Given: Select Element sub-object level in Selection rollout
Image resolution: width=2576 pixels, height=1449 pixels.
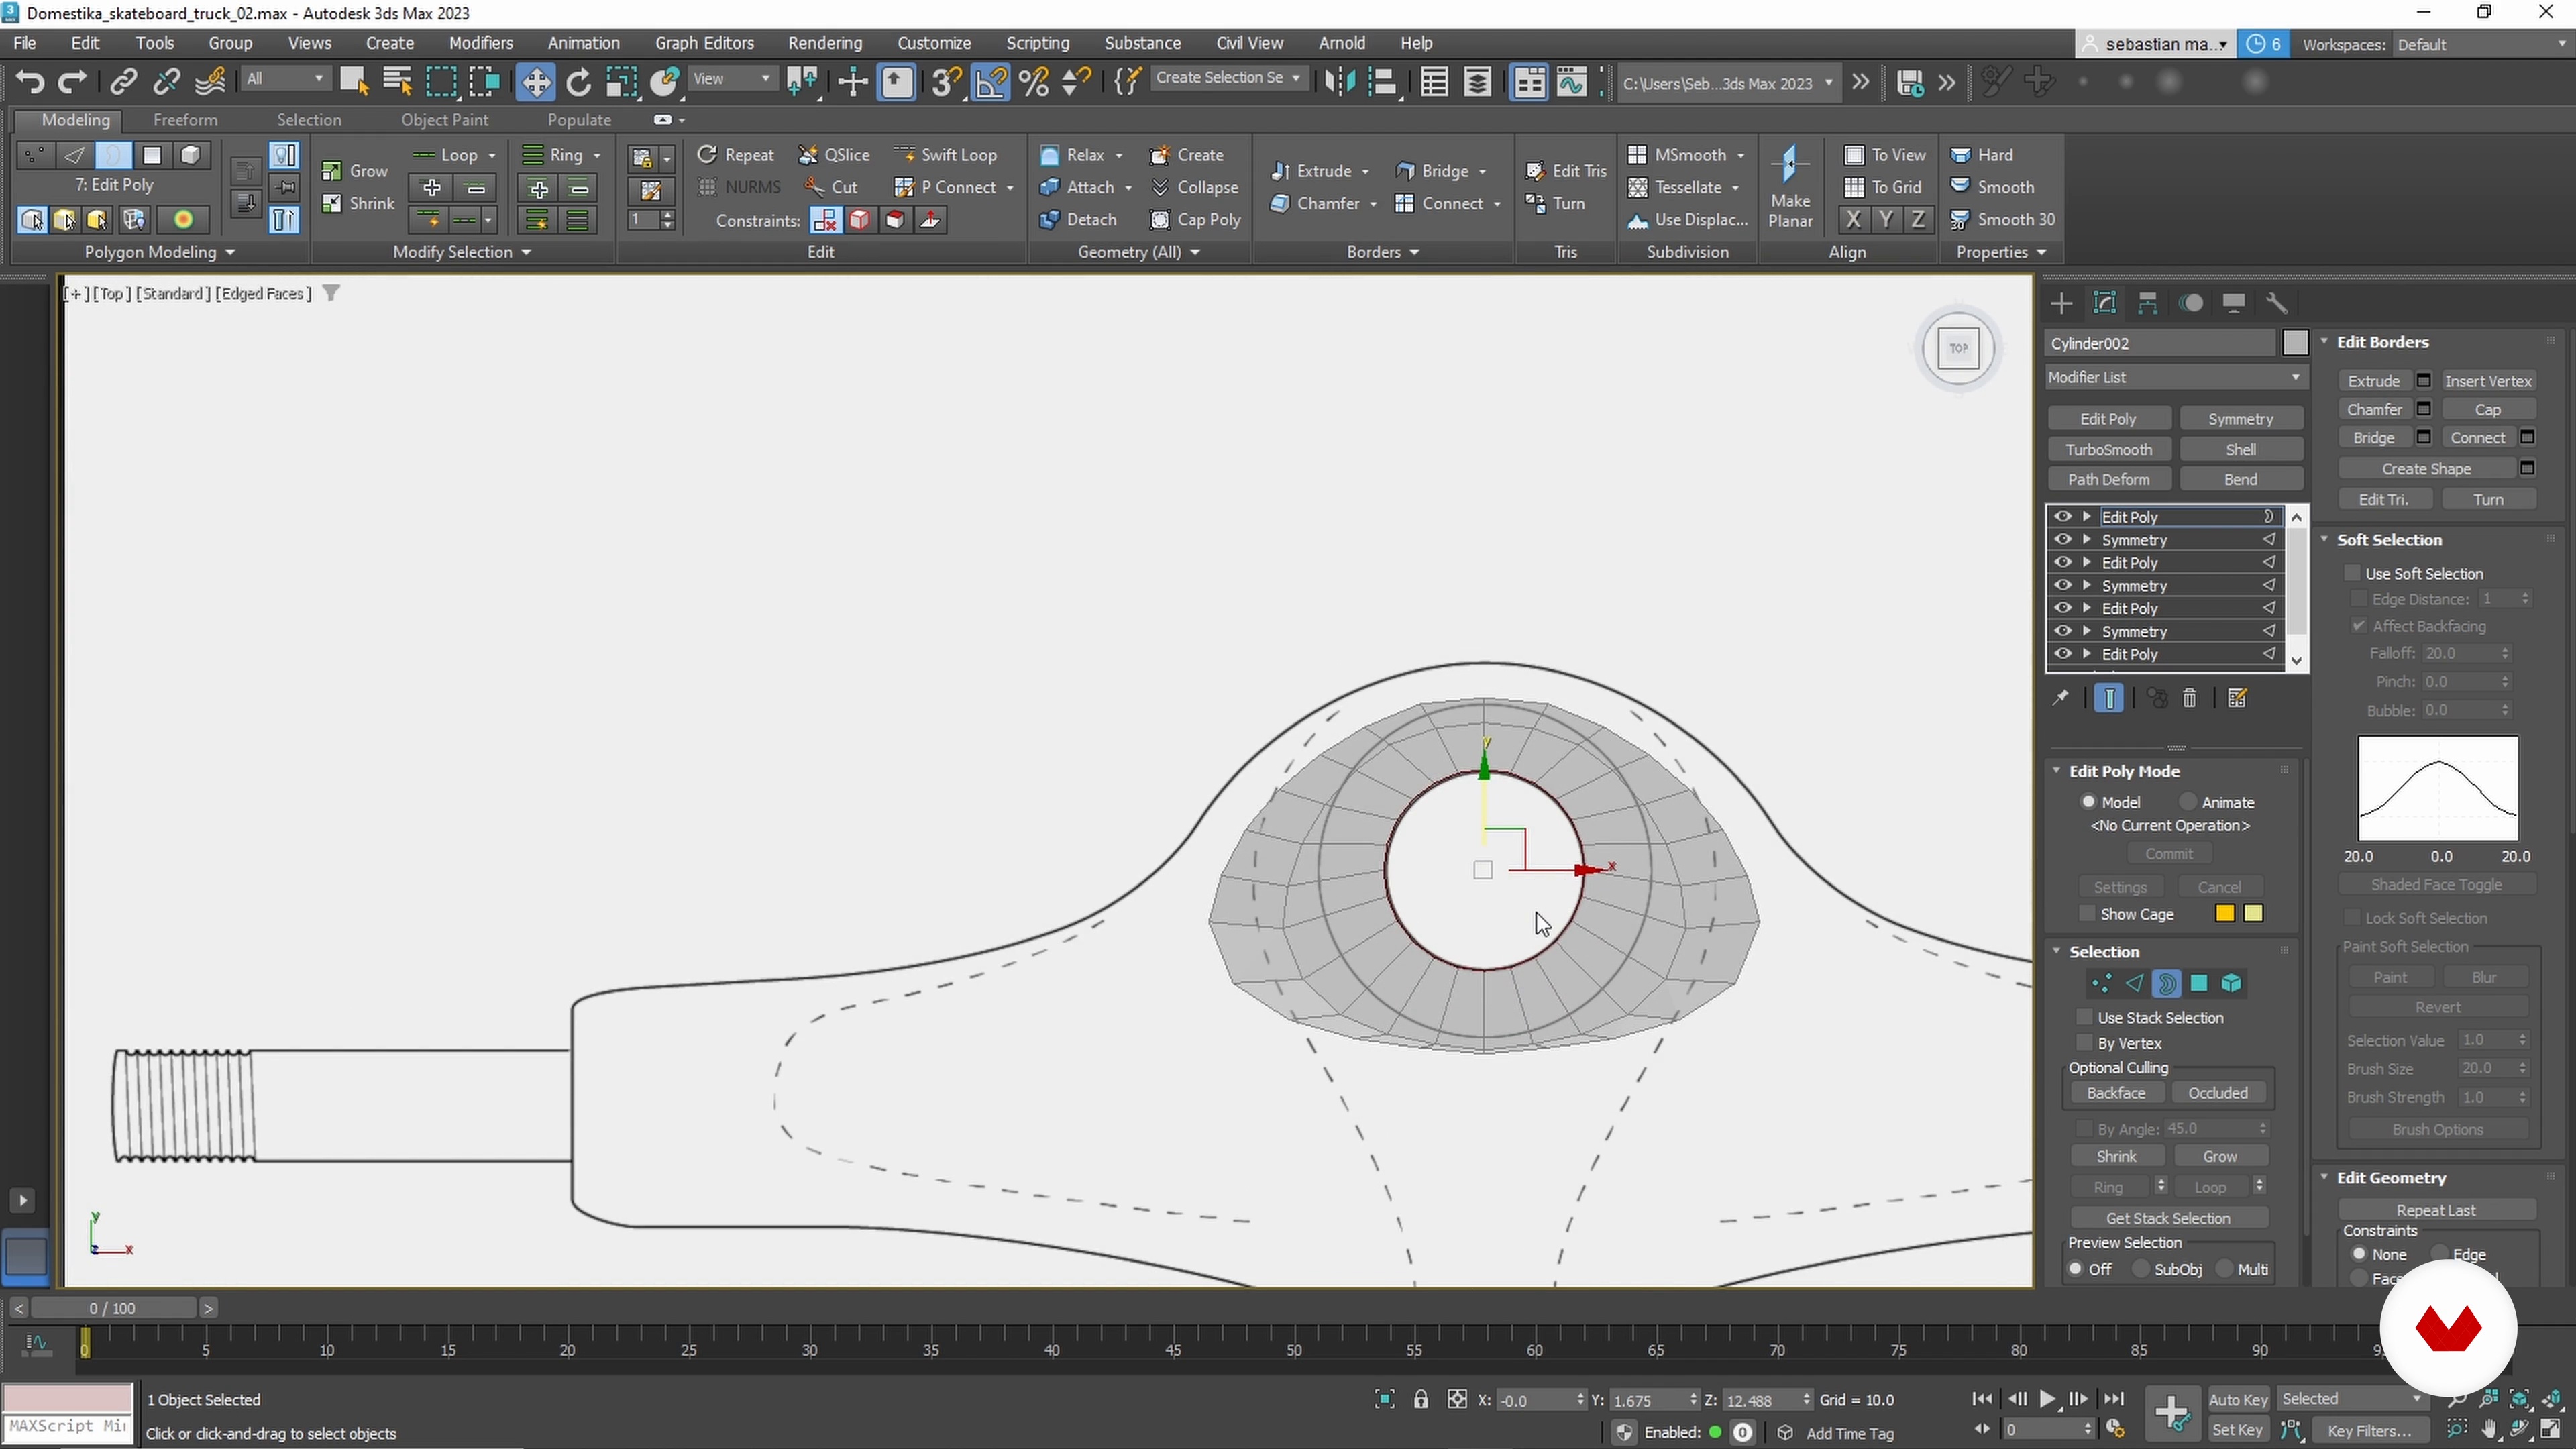Looking at the screenshot, I should (2231, 984).
